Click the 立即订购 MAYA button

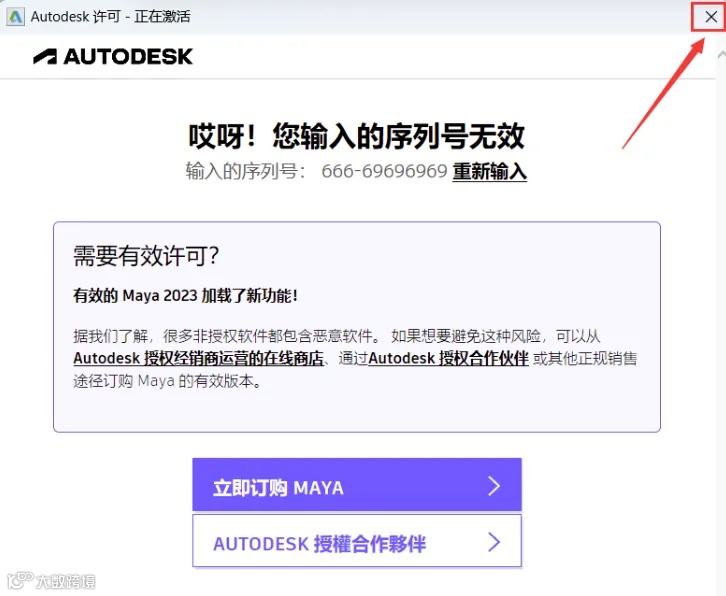[x=357, y=484]
